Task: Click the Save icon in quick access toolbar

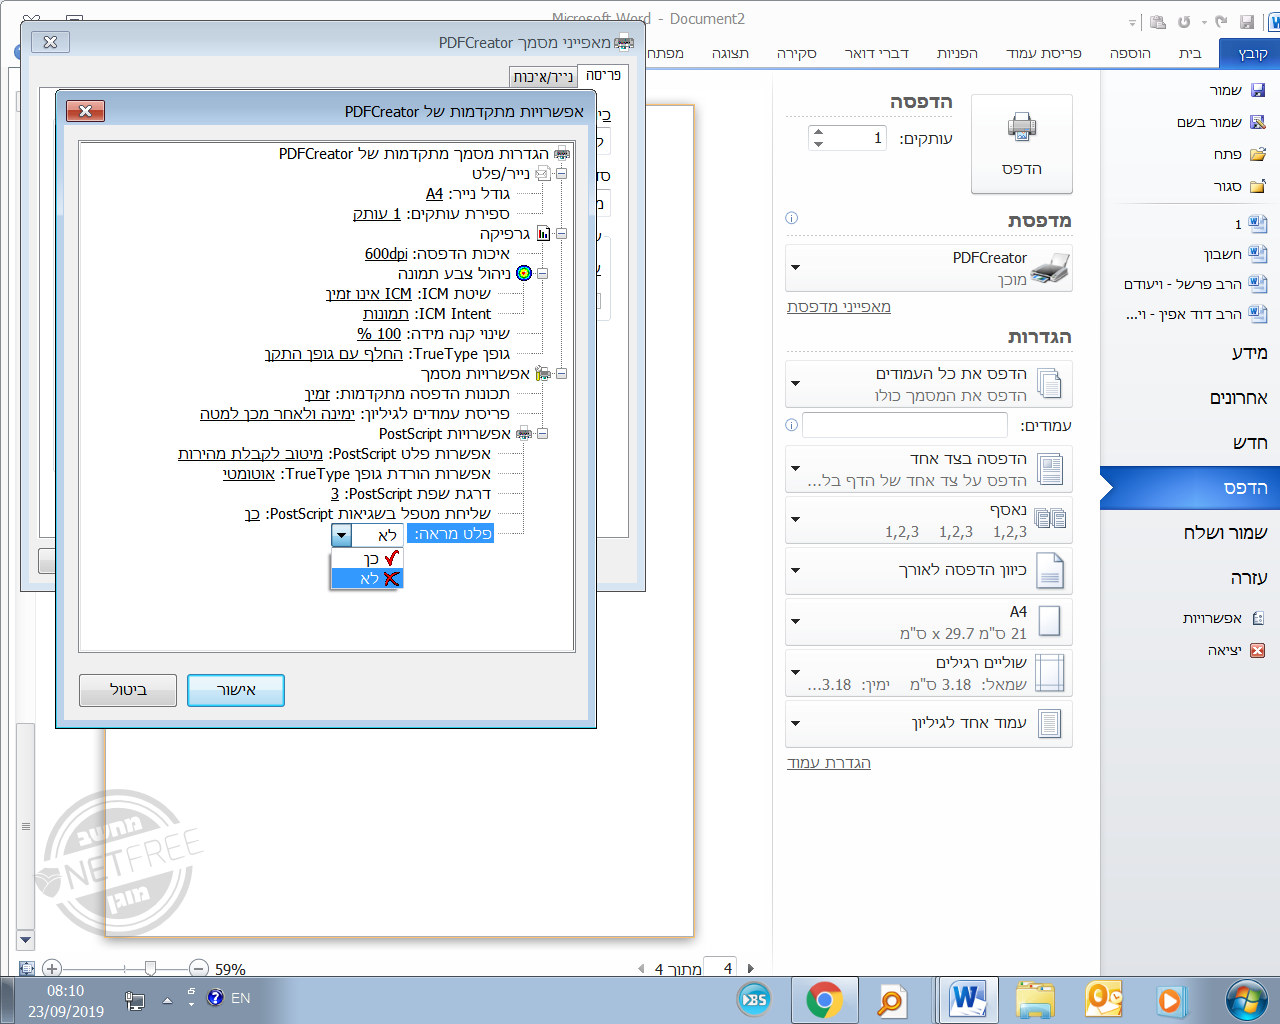Action: tap(1246, 22)
